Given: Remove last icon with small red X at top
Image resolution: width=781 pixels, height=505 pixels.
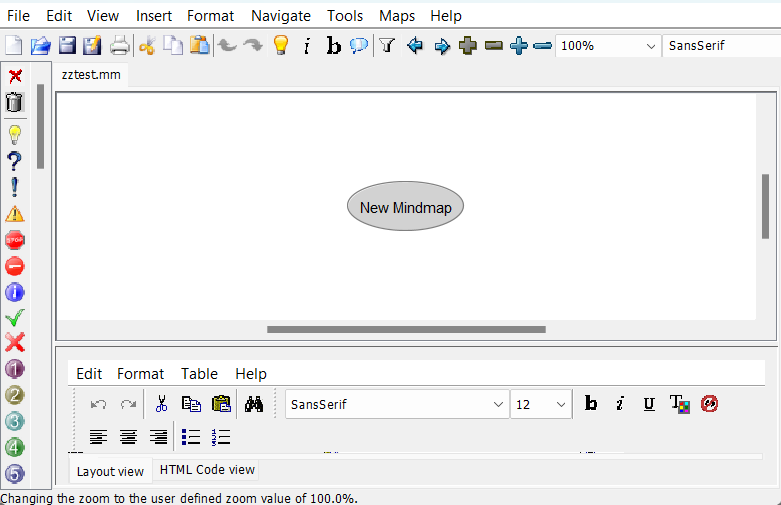Looking at the screenshot, I should [15, 76].
